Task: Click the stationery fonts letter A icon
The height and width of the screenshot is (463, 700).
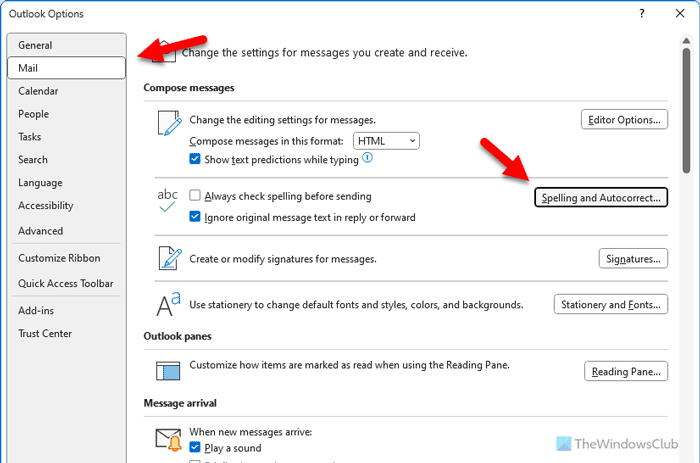Action: (x=167, y=304)
